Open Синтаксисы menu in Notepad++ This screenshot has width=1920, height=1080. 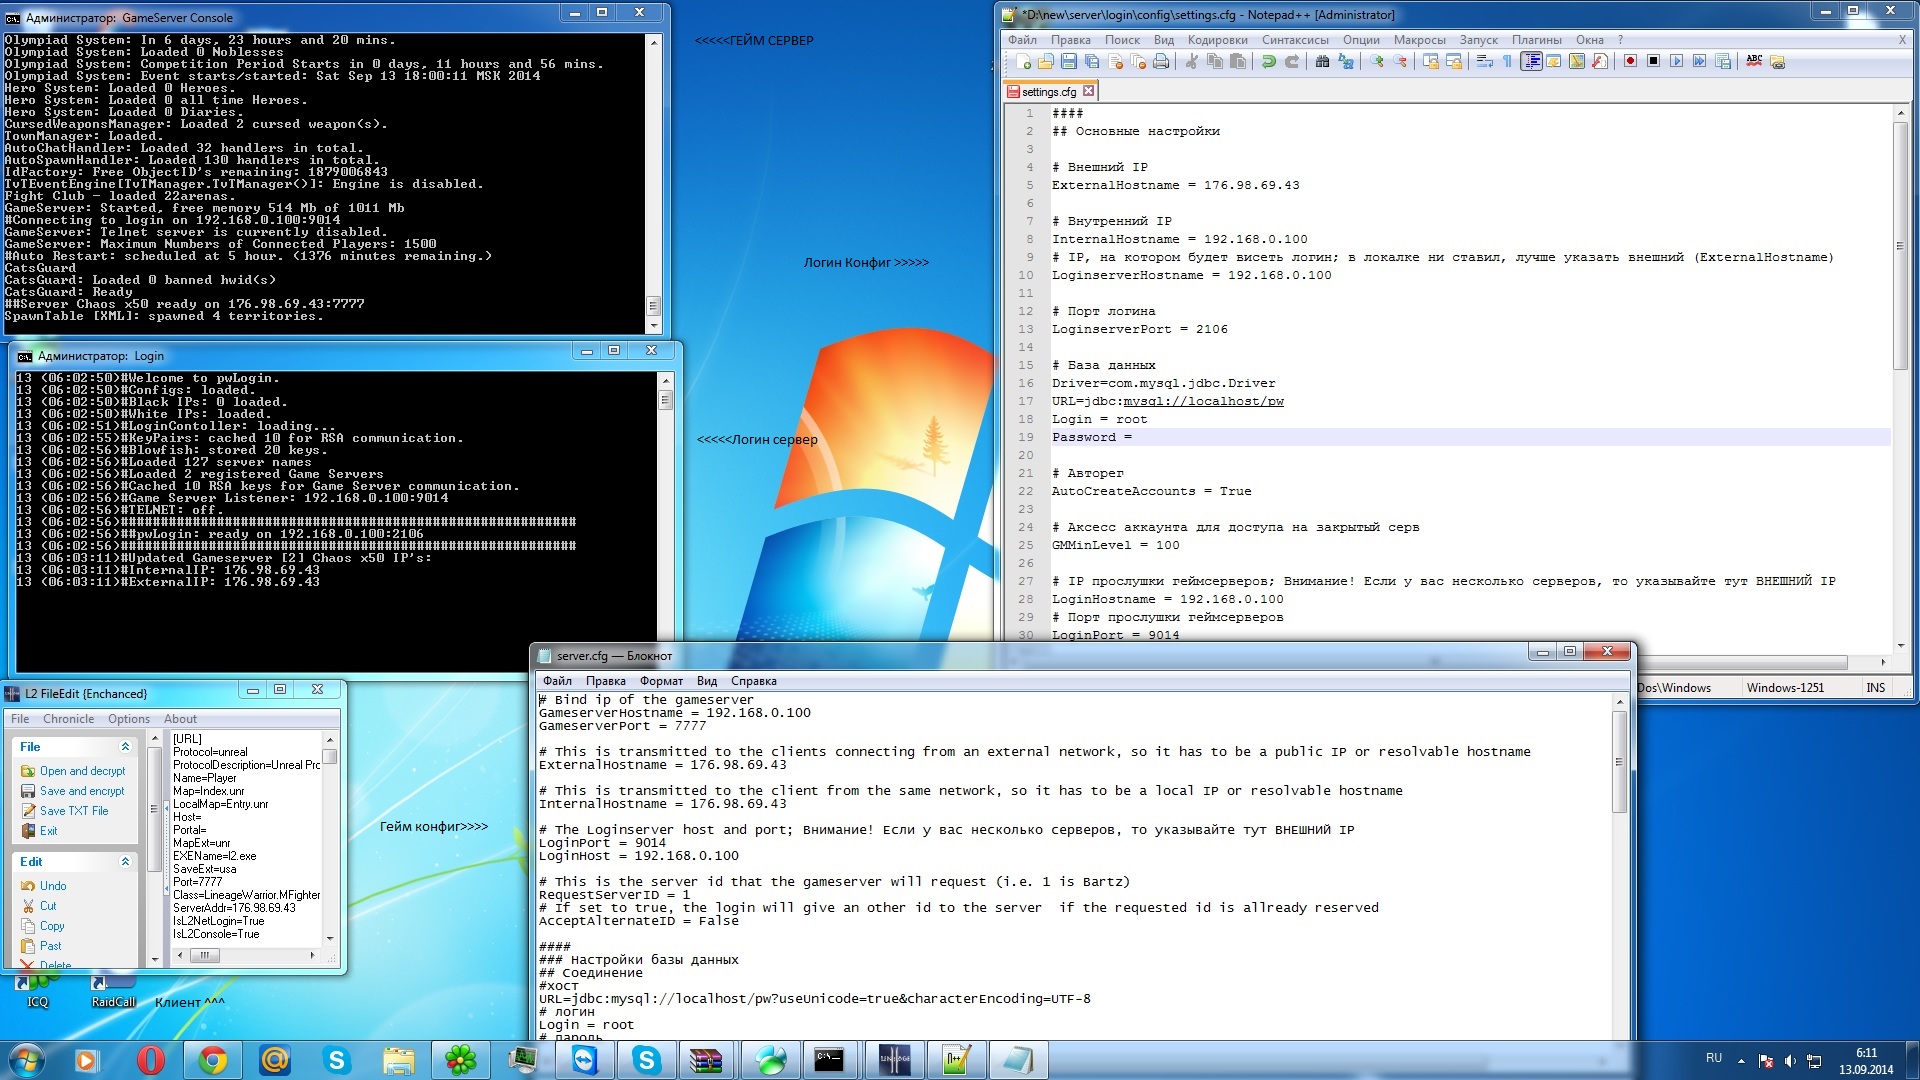pyautogui.click(x=1295, y=40)
